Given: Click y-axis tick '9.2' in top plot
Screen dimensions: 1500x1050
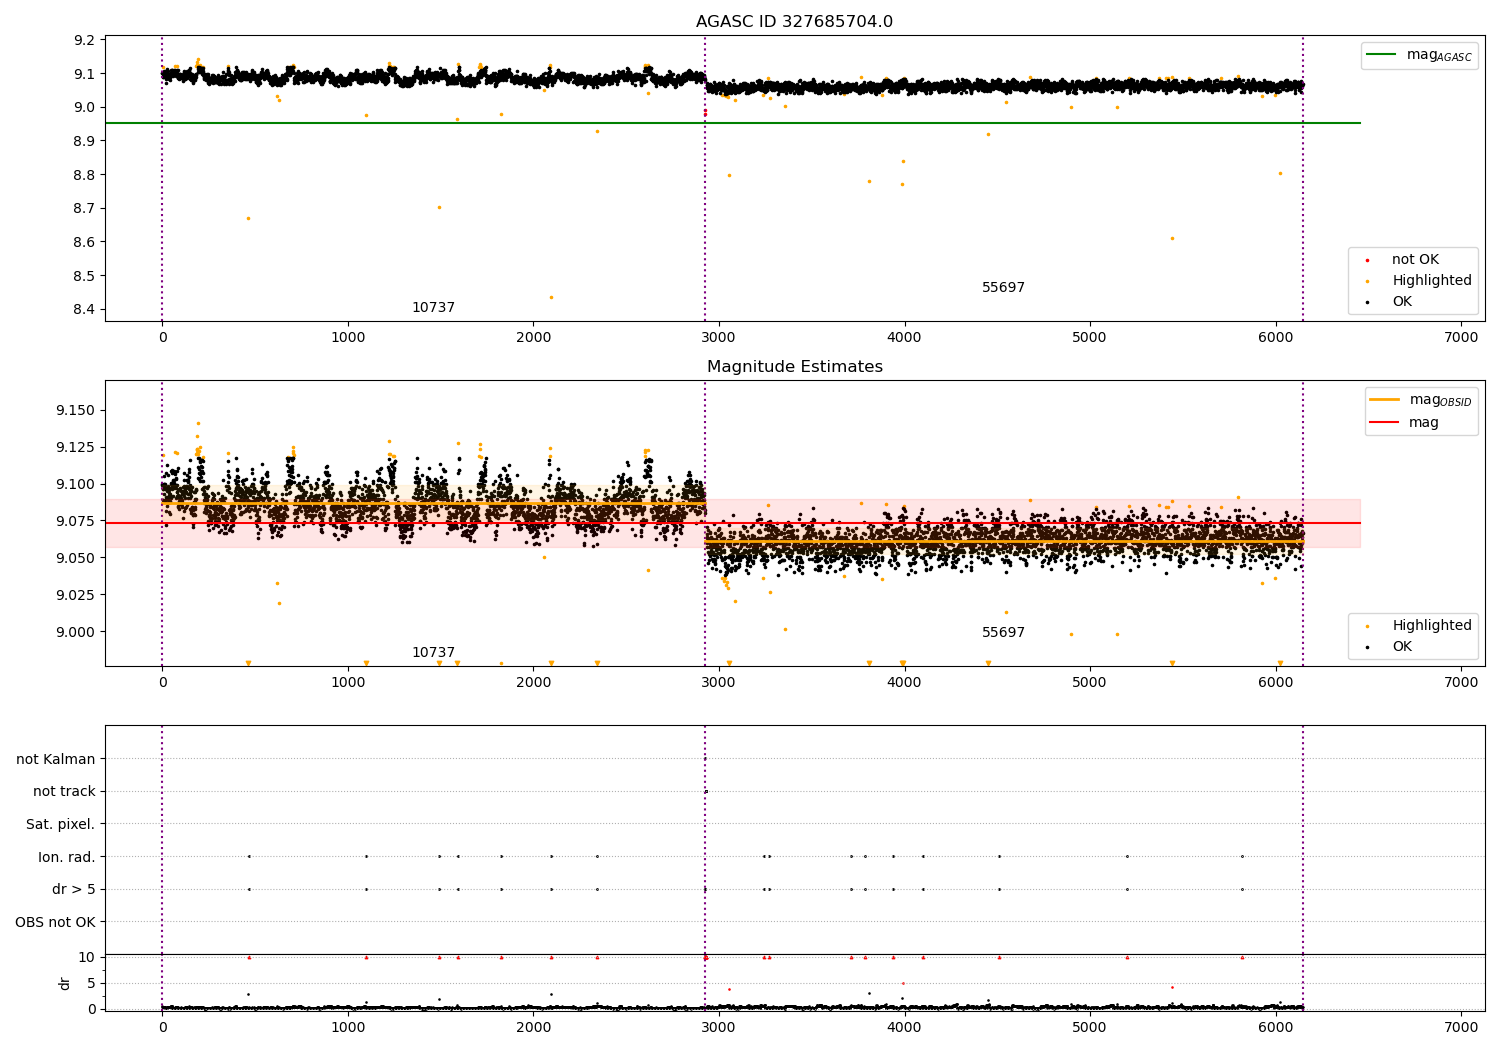Looking at the screenshot, I should coord(85,40).
